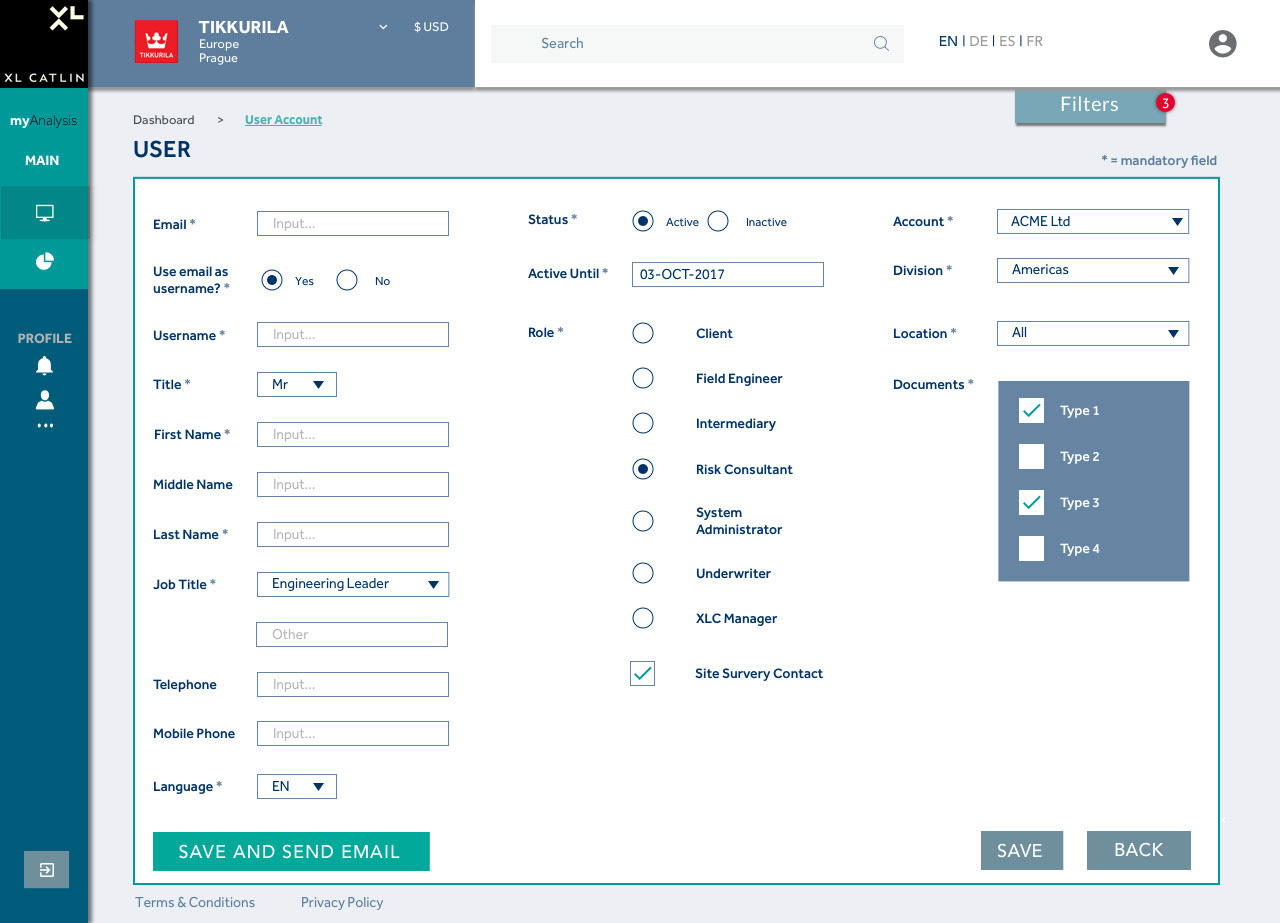The width and height of the screenshot is (1280, 923).
Task: Click the three-dots more icon in sidebar
Action: click(x=44, y=426)
